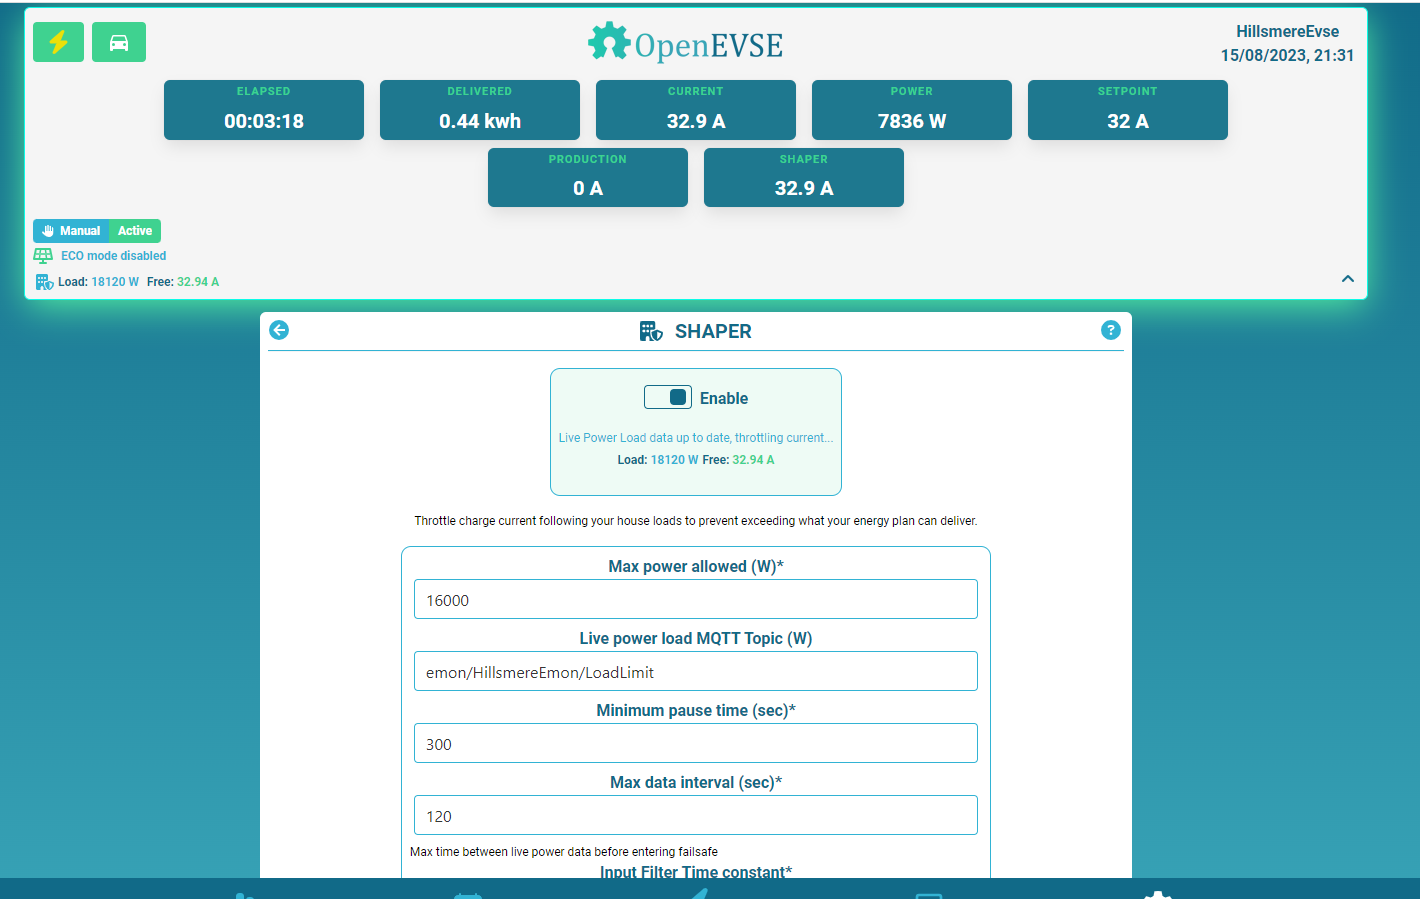This screenshot has height=899, width=1420.
Task: Click the 'Max data interval (sec)*' label
Action: [x=696, y=782]
